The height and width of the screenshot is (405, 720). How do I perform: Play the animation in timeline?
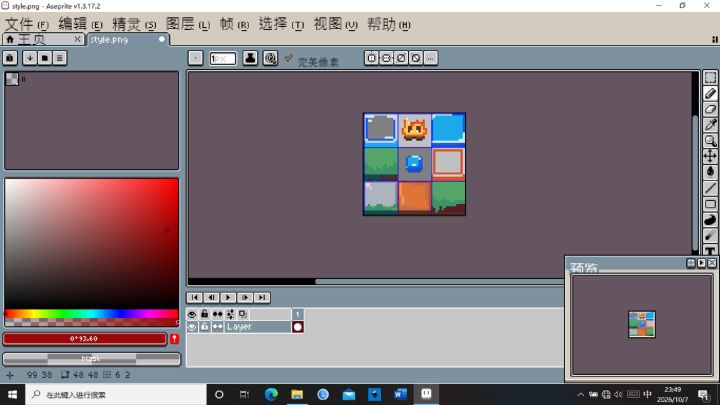228,298
